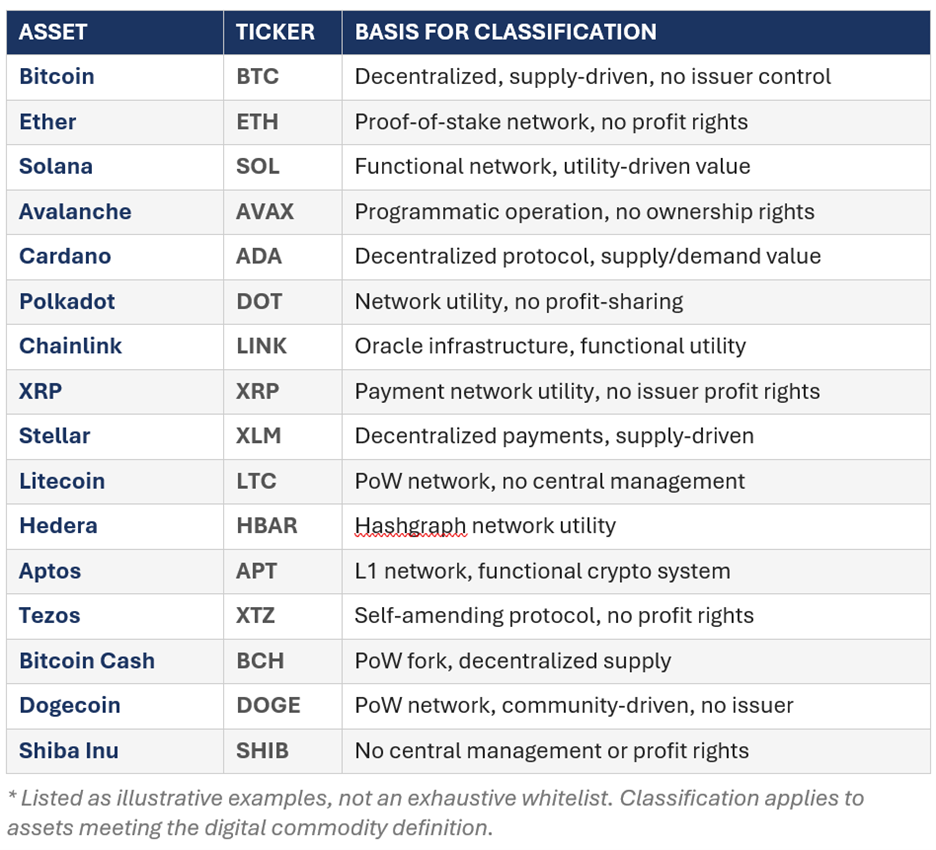
Task: Click the XLM ticker cell
Action: 259,436
